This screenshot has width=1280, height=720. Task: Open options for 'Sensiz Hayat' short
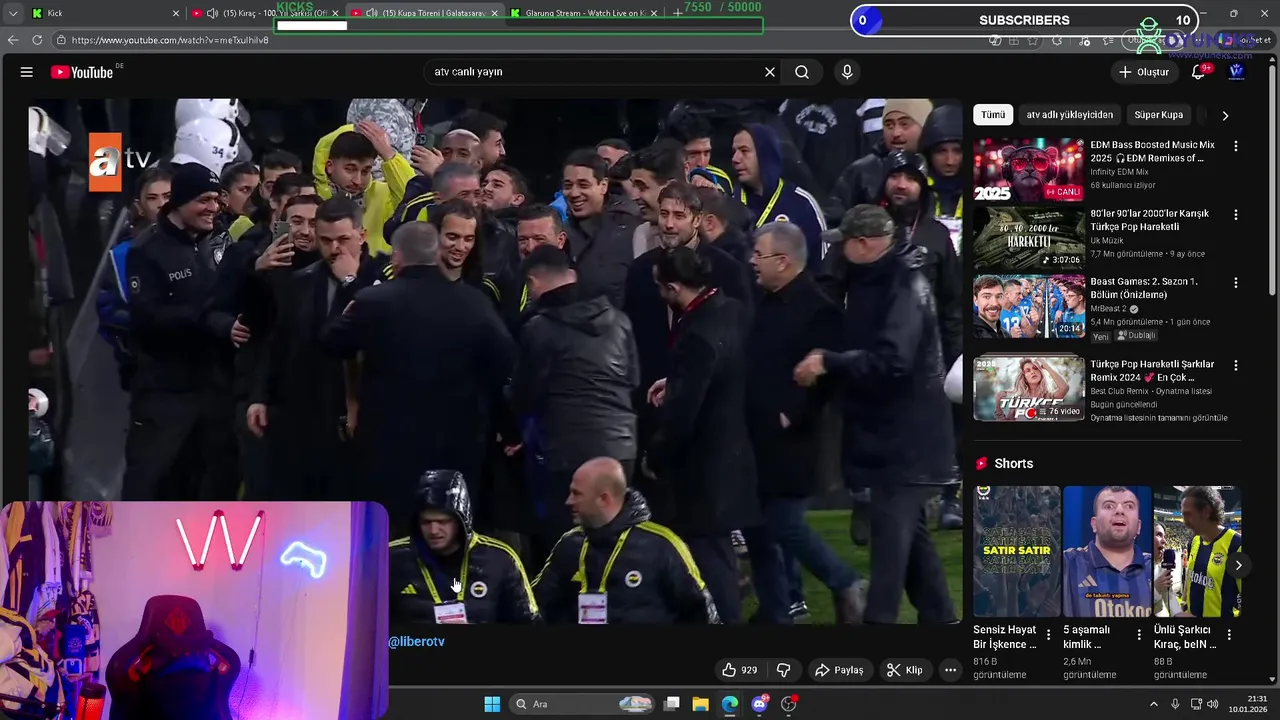[x=1048, y=635]
